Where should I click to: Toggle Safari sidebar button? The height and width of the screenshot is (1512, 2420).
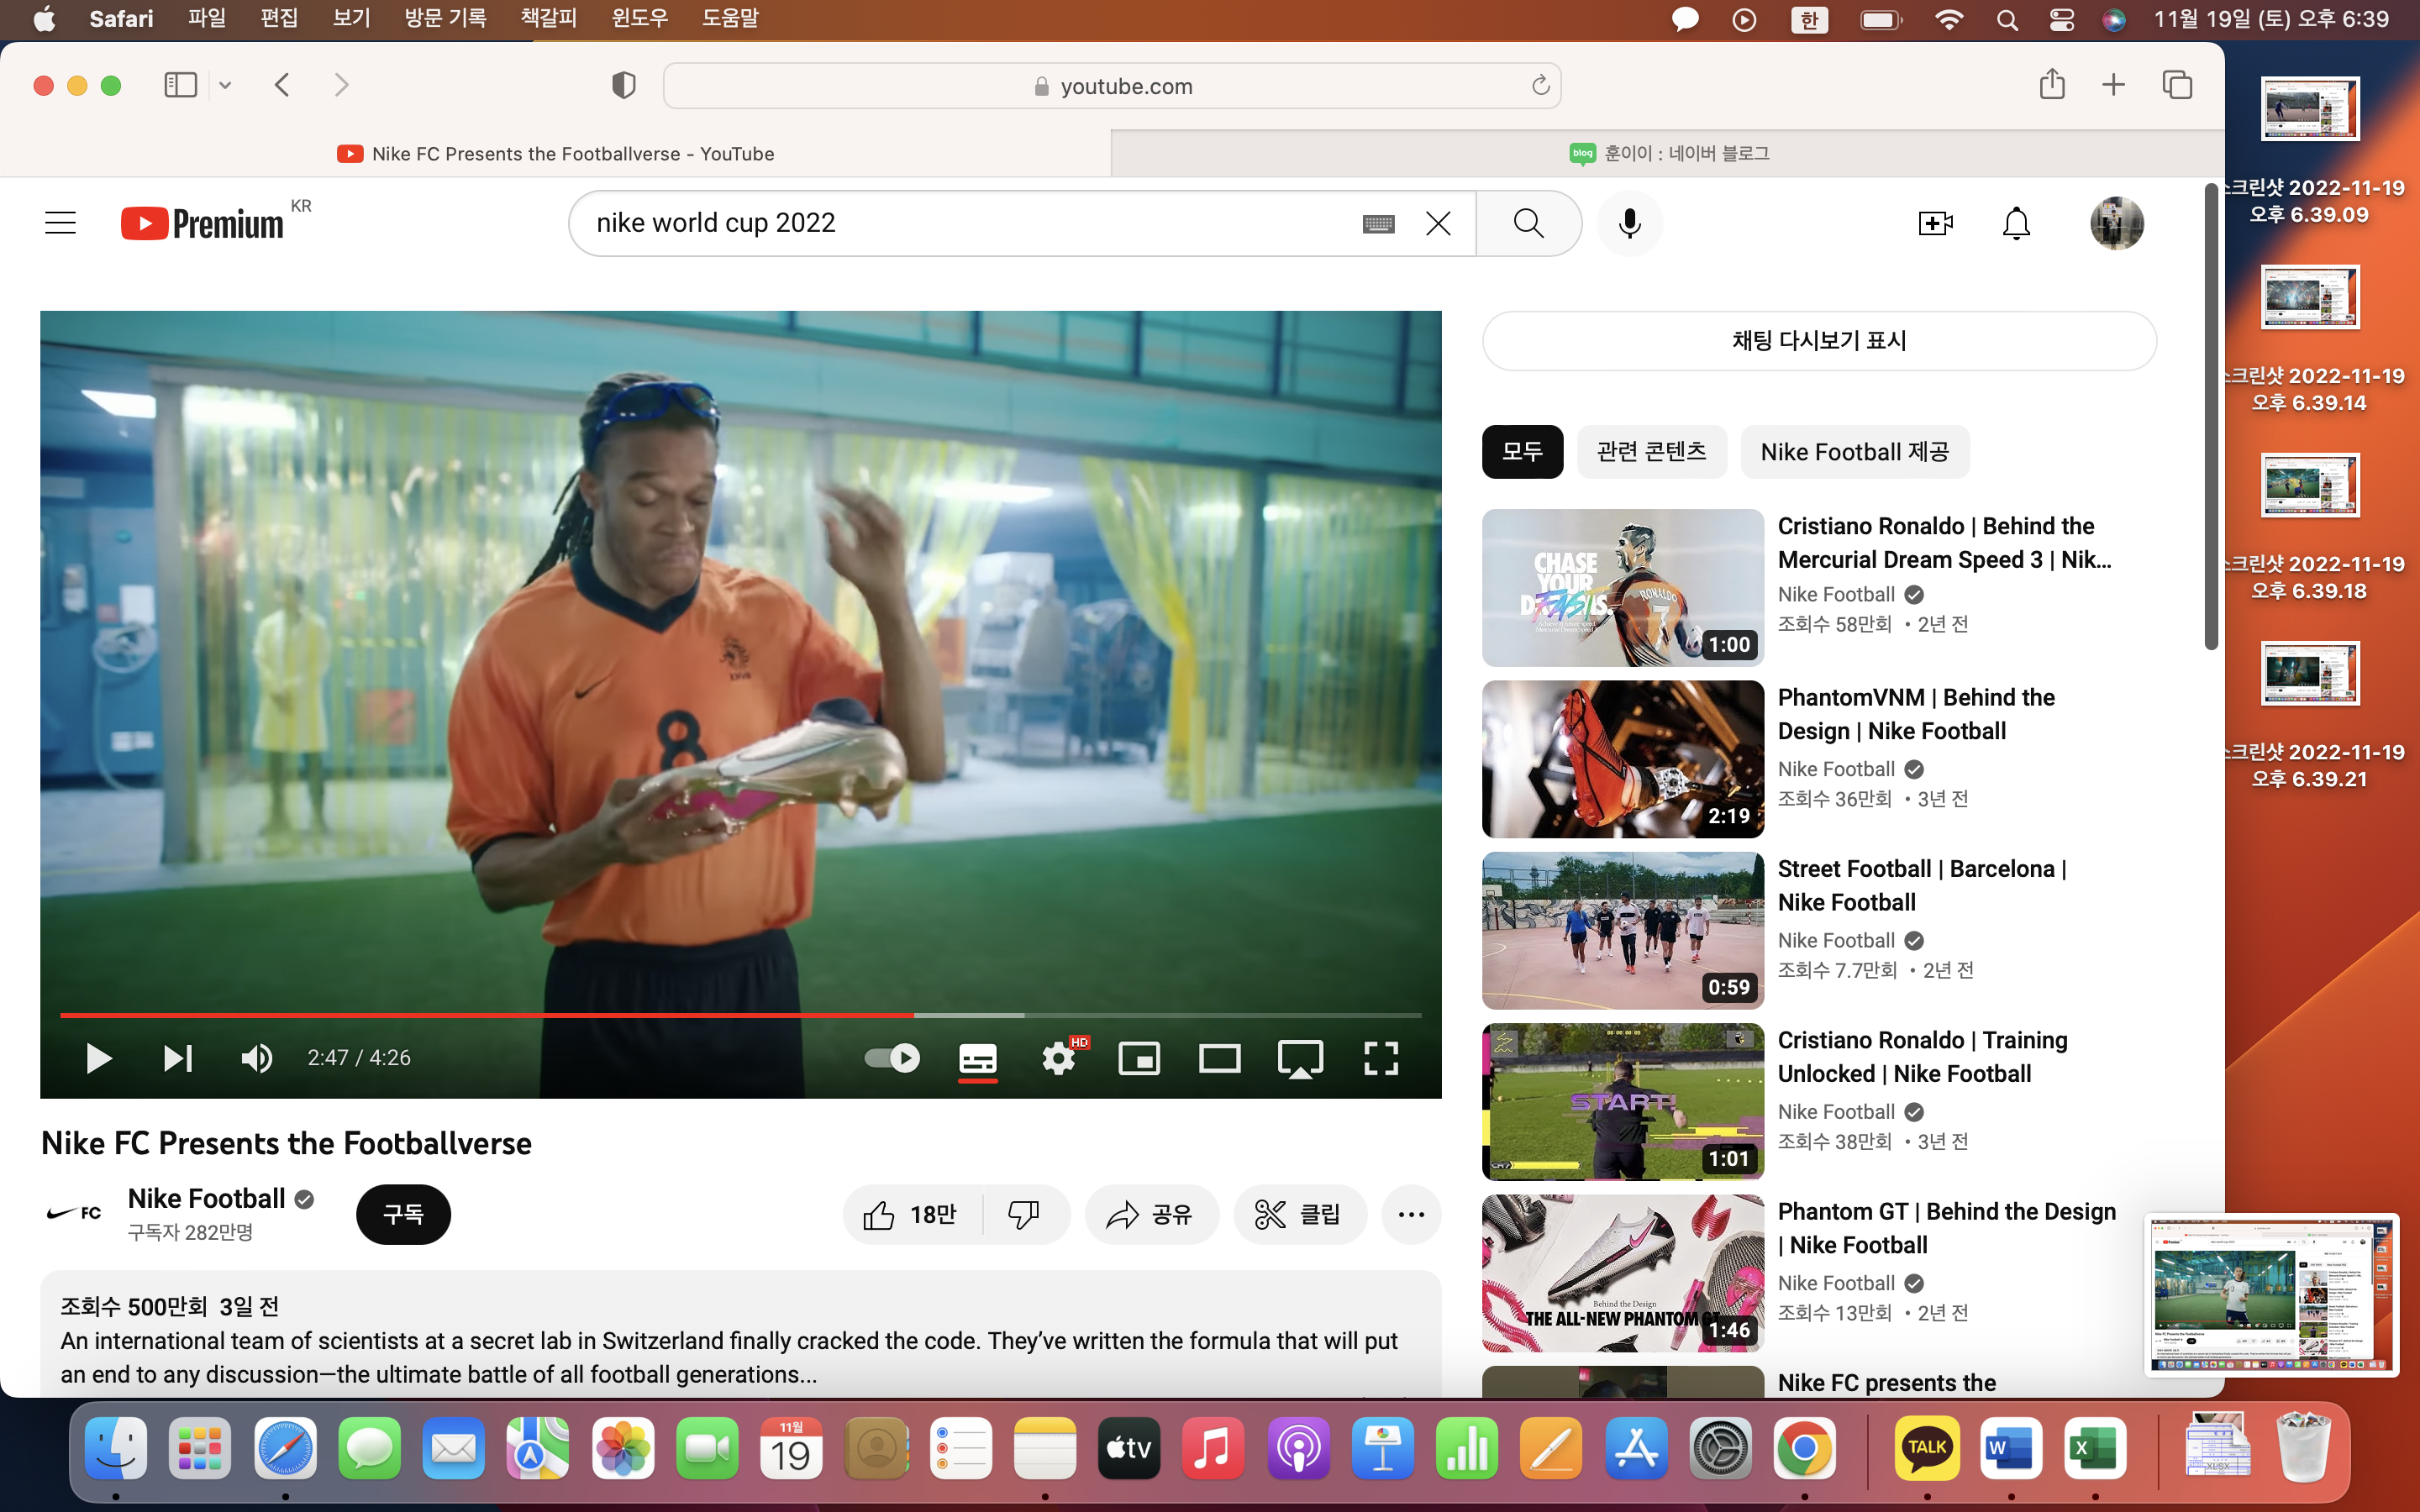click(181, 85)
